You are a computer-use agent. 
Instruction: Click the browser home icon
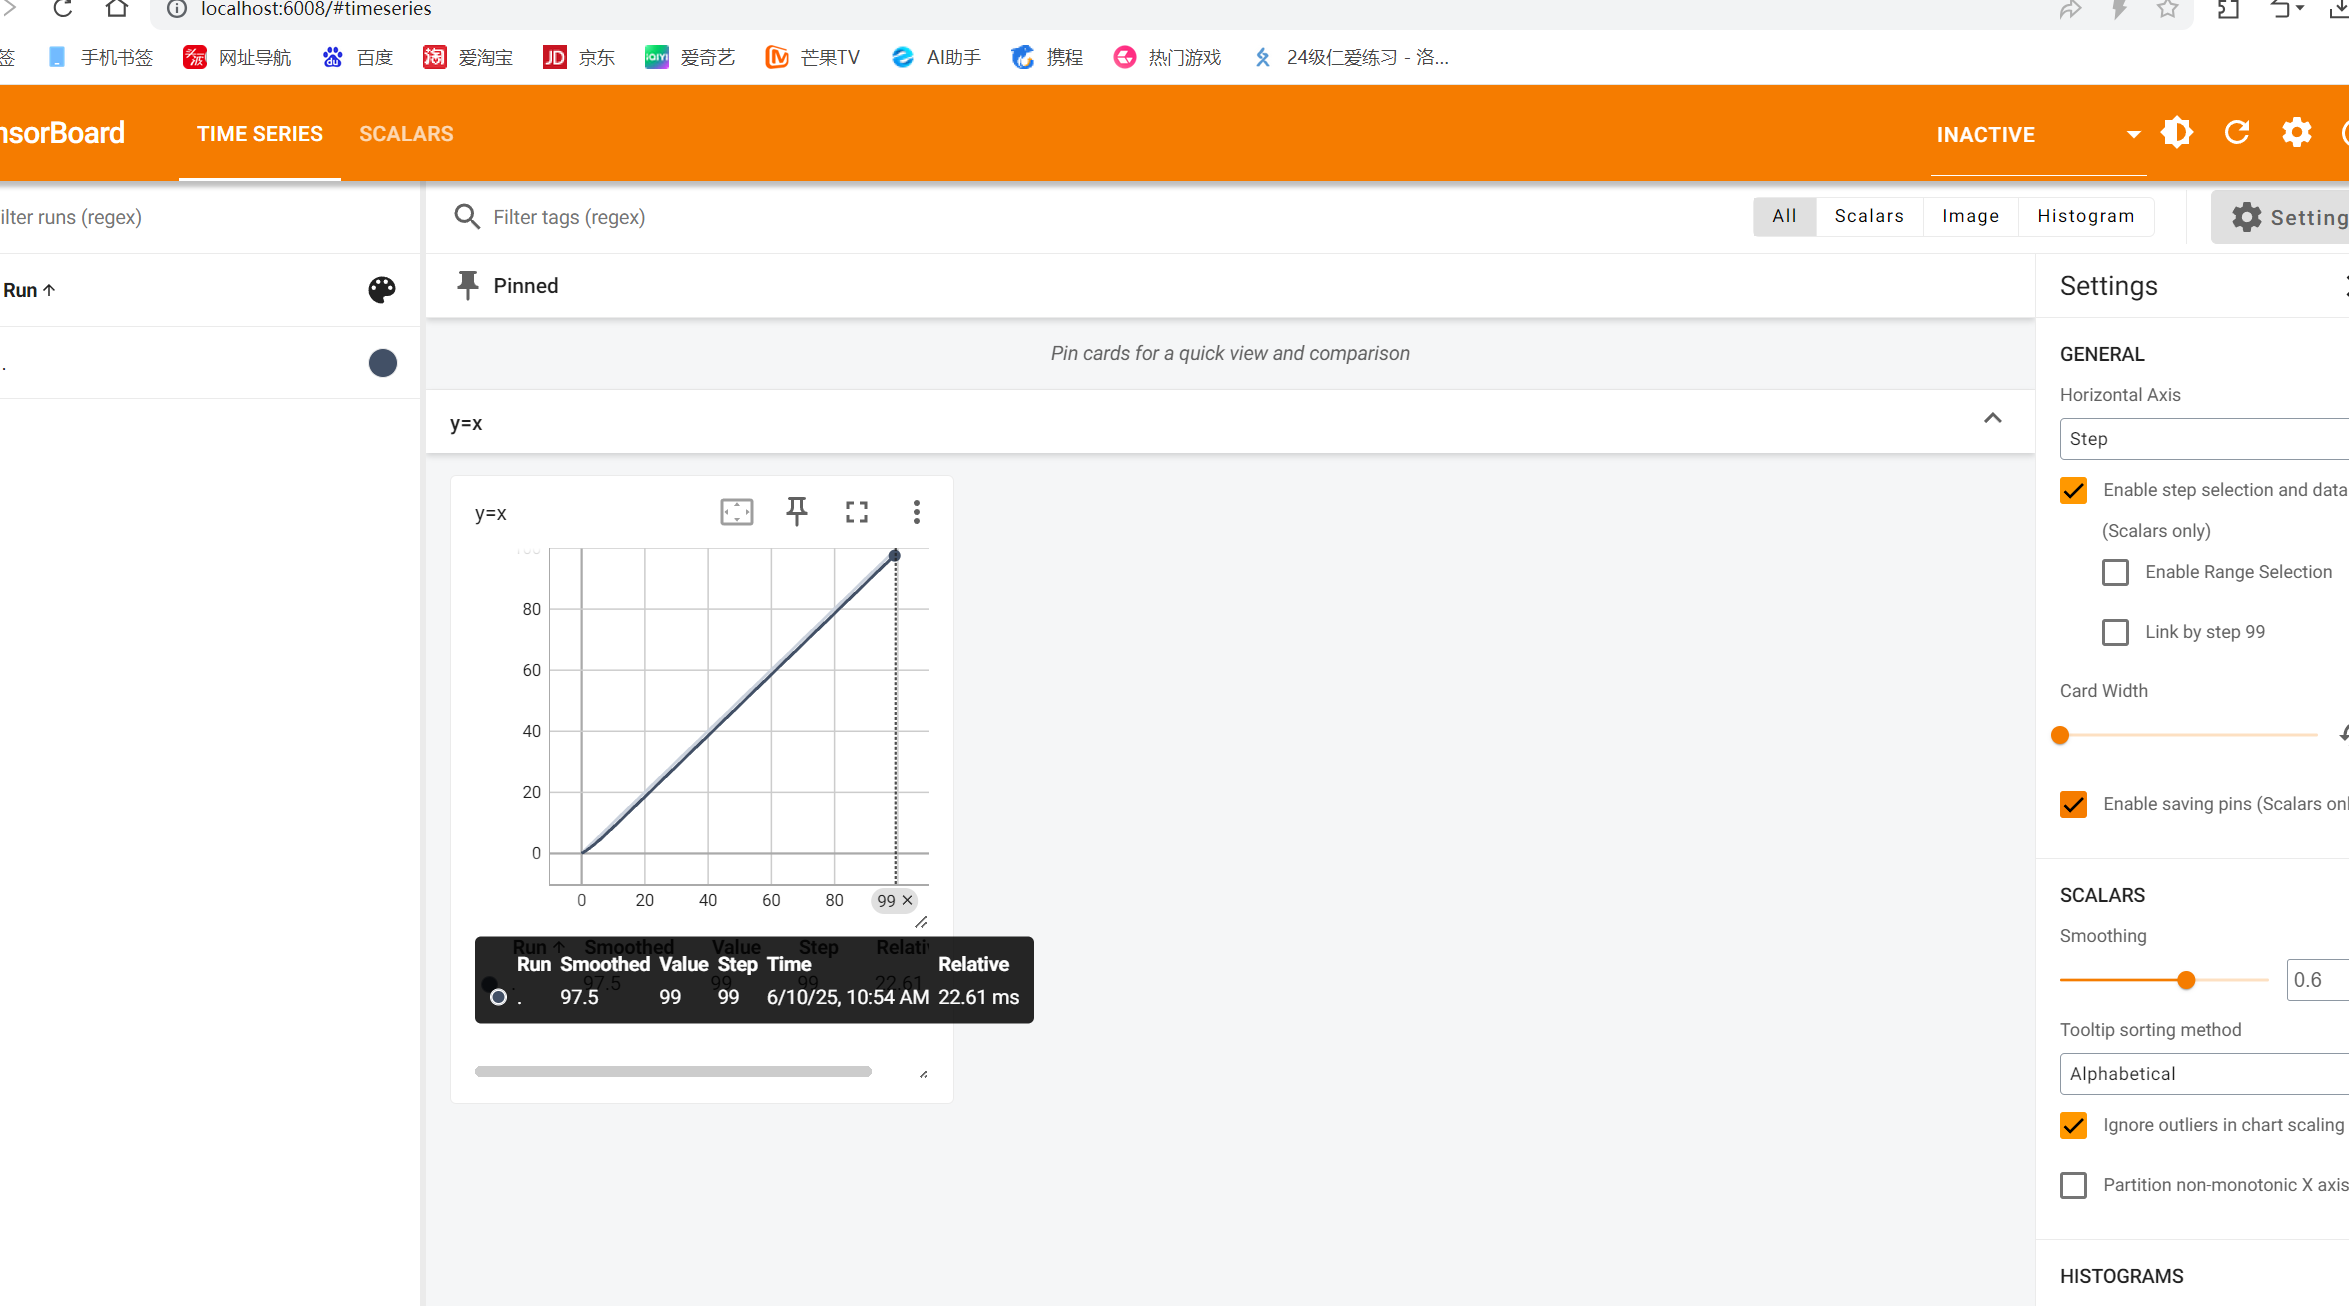(117, 9)
